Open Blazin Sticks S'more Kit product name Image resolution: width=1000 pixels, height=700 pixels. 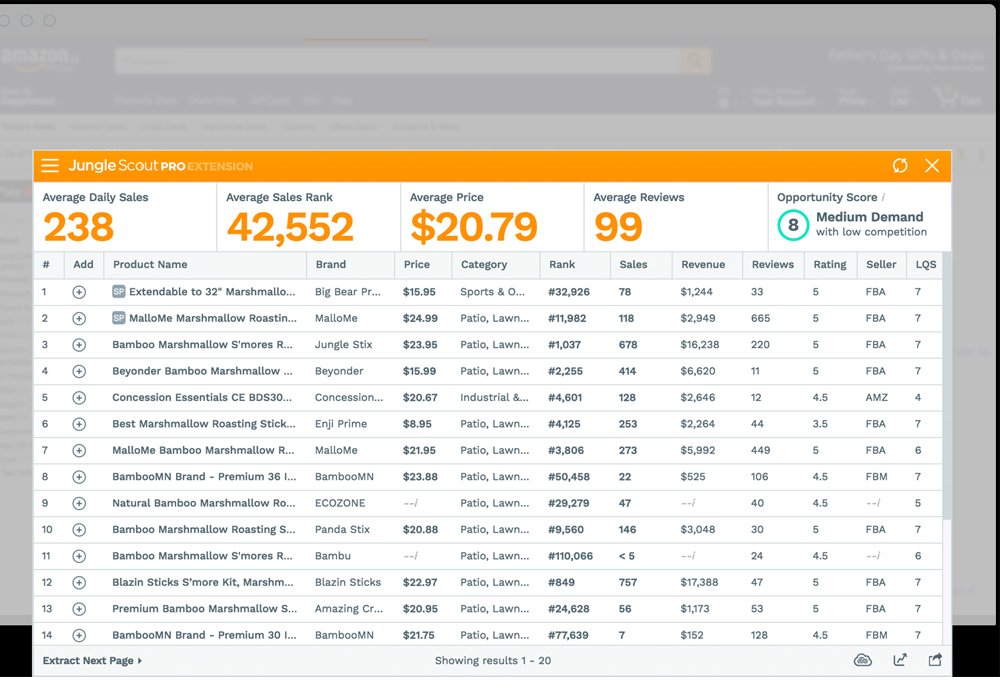pos(203,583)
